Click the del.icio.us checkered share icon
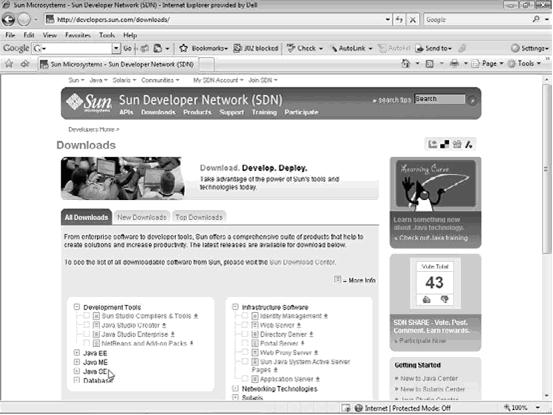 point(445,144)
